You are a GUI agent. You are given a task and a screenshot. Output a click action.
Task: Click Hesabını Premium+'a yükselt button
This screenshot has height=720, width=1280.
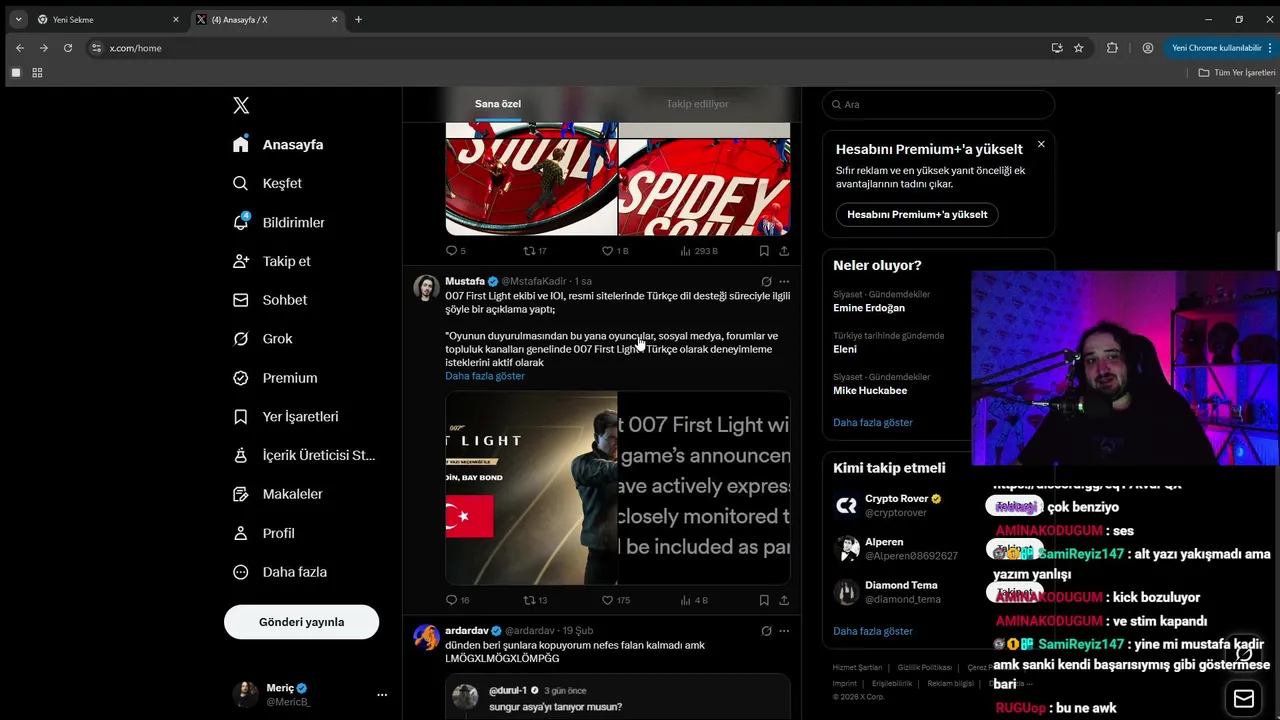click(x=917, y=214)
